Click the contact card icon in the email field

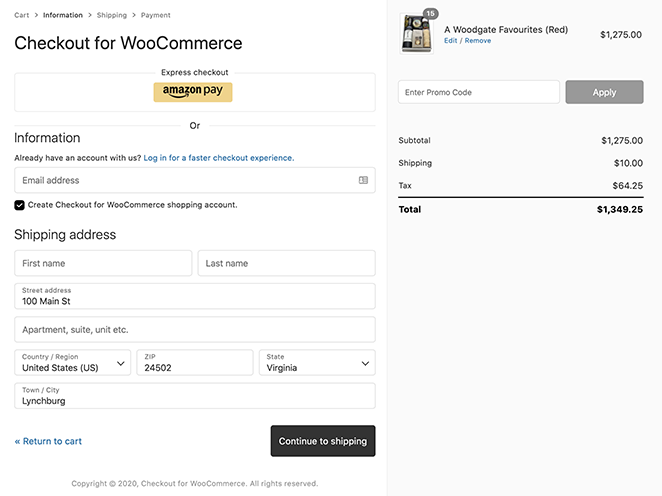[x=364, y=181]
